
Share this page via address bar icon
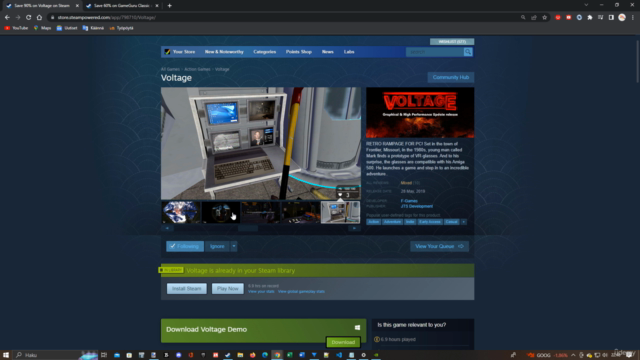pos(534,18)
